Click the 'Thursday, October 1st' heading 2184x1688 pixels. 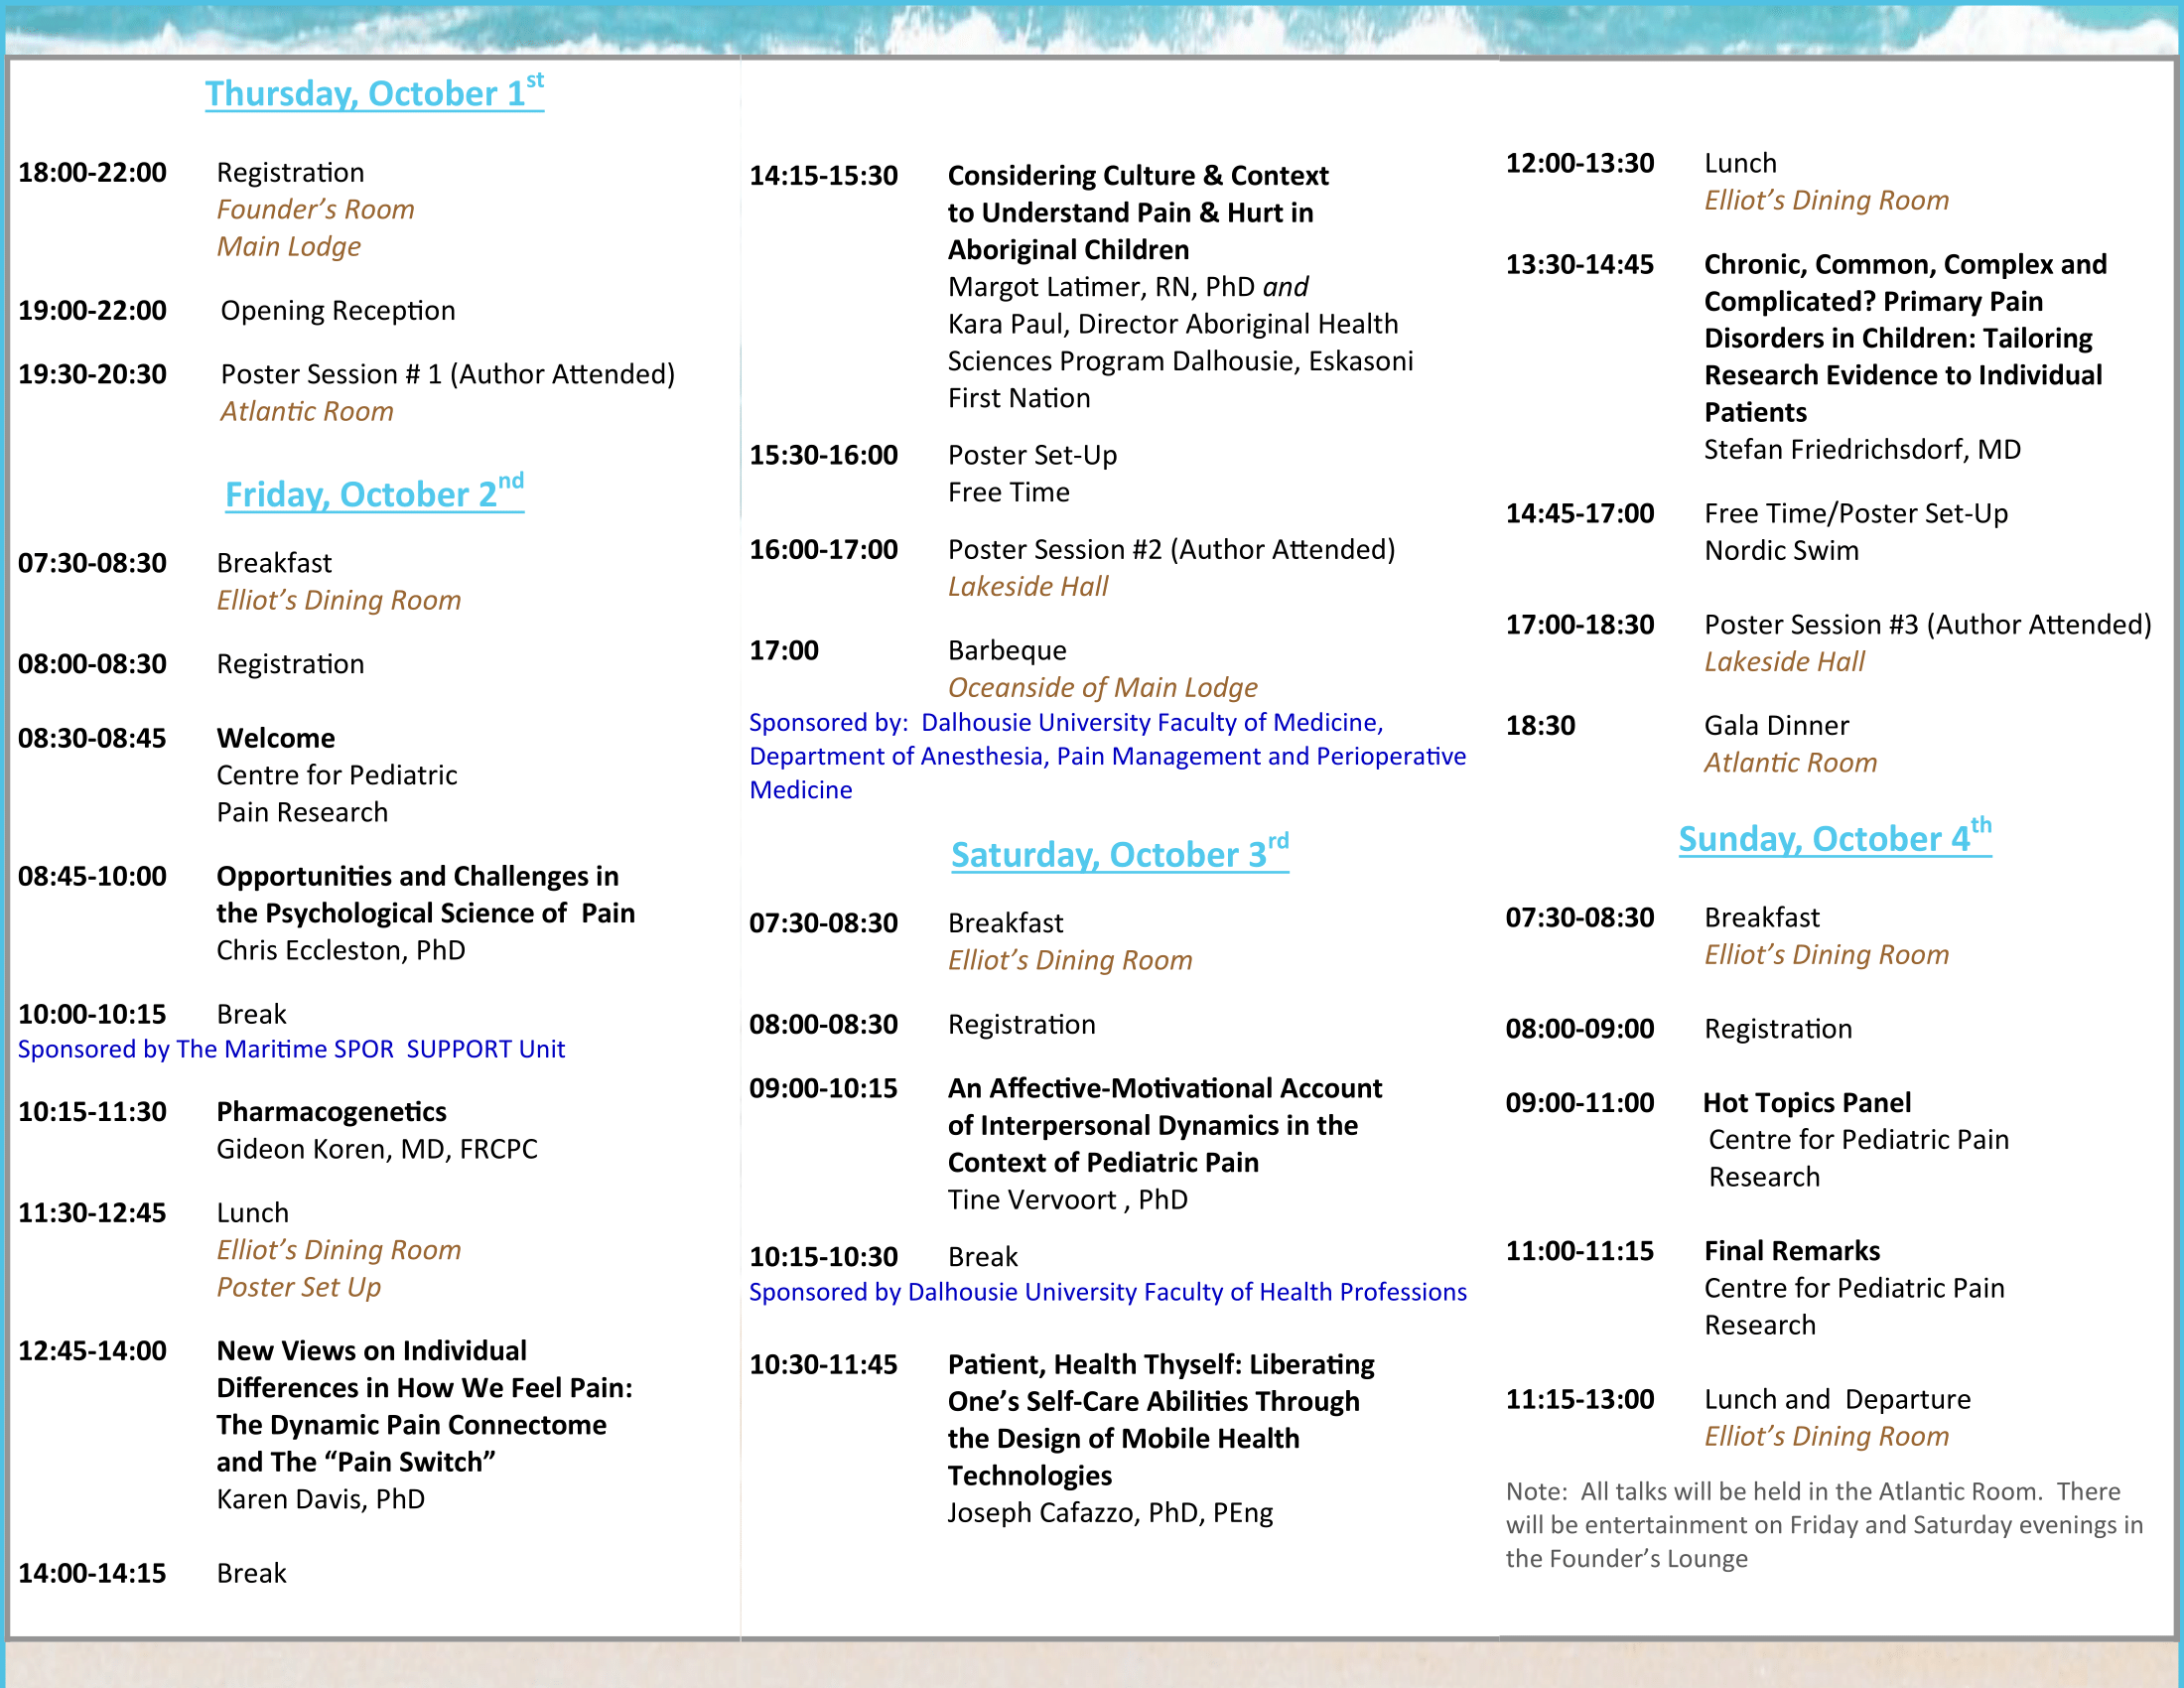tap(374, 92)
